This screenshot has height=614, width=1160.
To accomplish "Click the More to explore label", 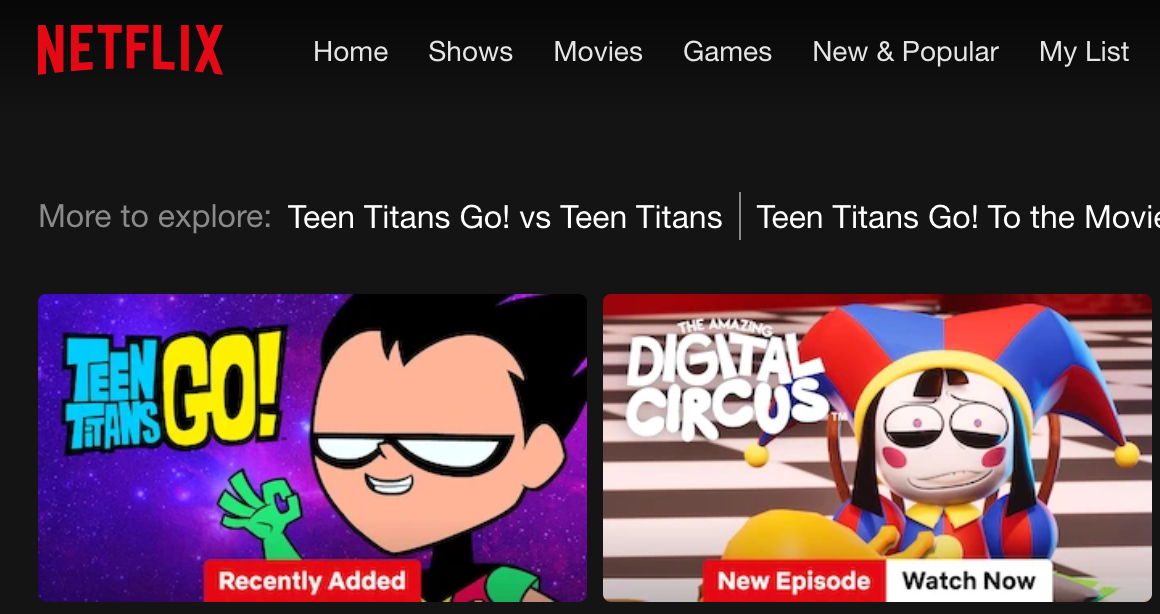I will click(155, 217).
